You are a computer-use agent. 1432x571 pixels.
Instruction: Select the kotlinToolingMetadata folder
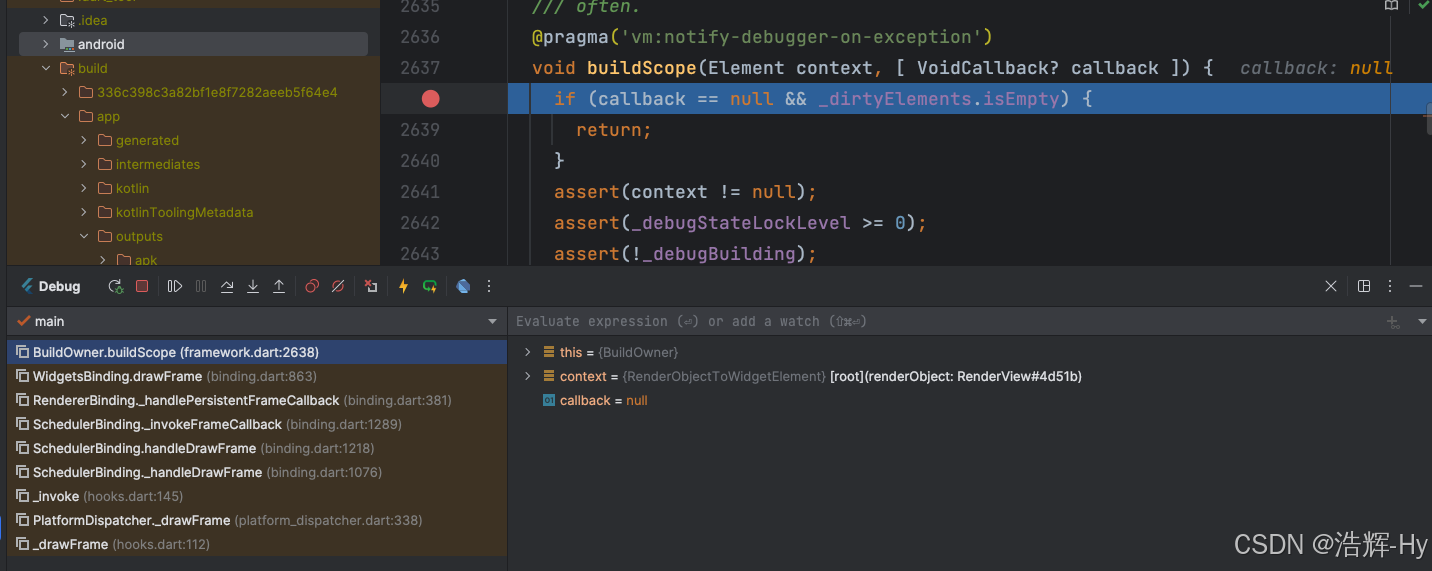pos(184,212)
